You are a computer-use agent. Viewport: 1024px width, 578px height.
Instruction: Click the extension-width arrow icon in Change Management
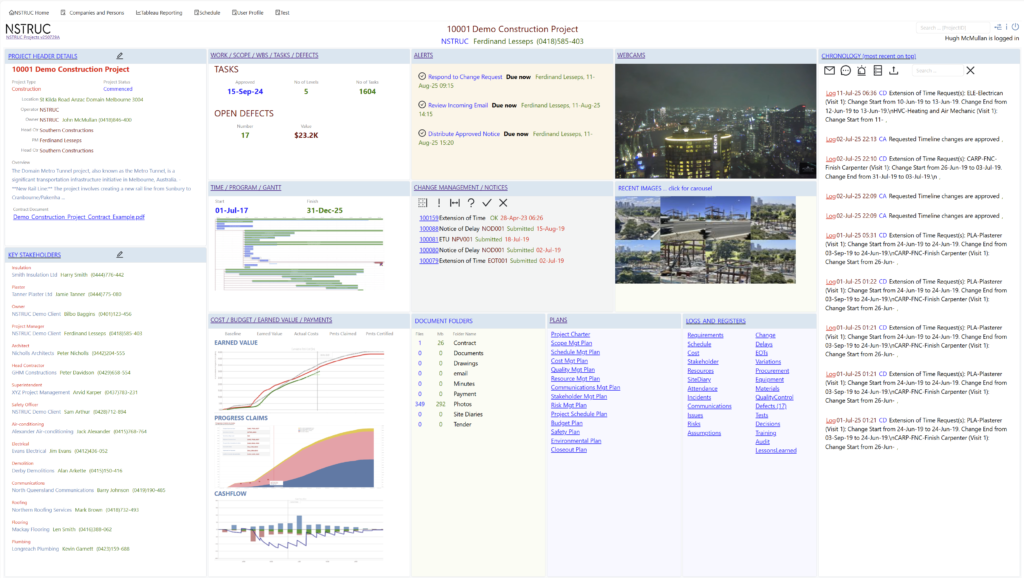(x=455, y=203)
